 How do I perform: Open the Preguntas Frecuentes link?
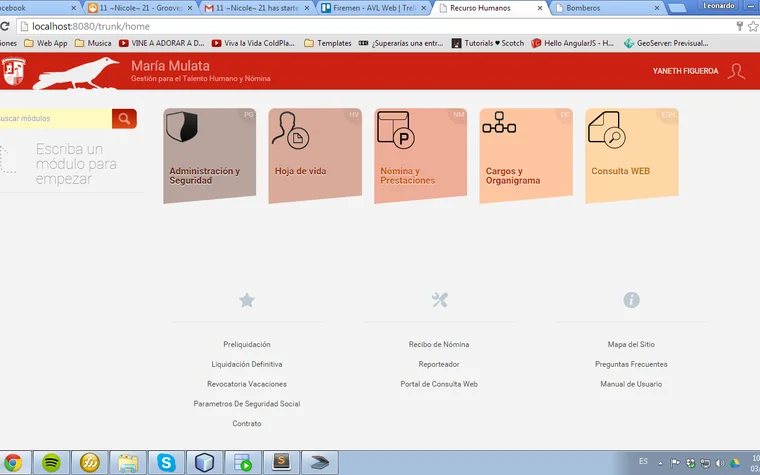point(631,364)
